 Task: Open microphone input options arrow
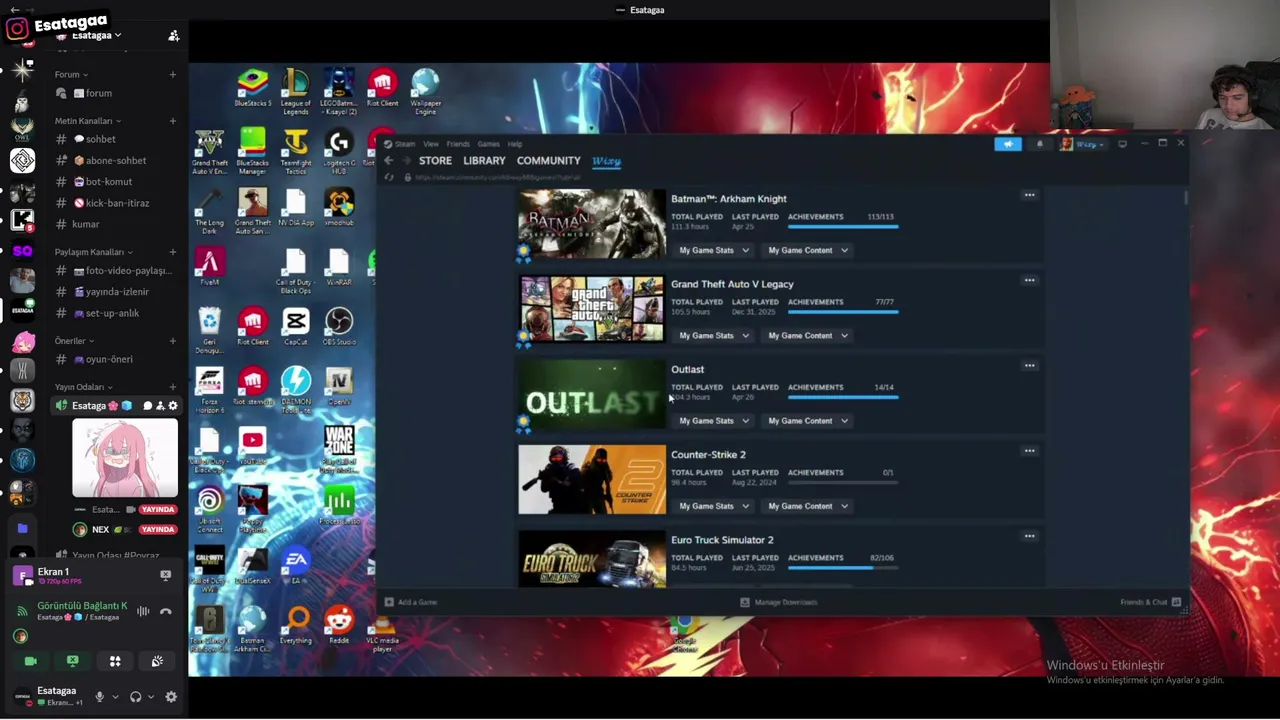[x=115, y=697]
